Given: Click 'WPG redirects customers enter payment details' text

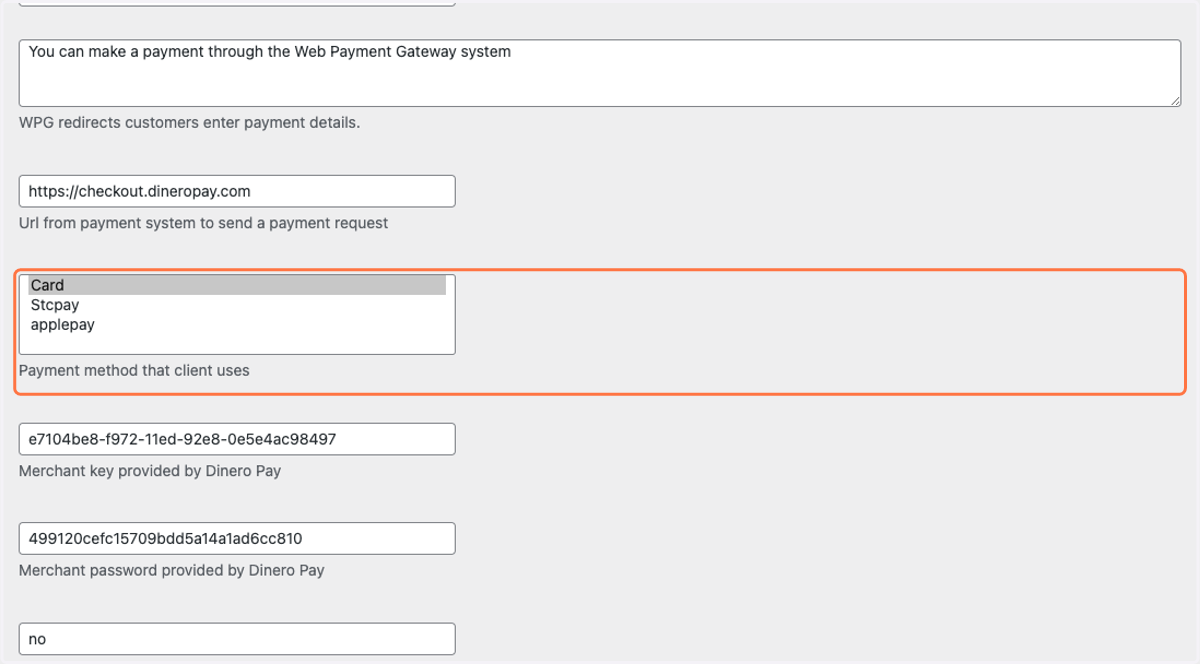Looking at the screenshot, I should point(189,123).
